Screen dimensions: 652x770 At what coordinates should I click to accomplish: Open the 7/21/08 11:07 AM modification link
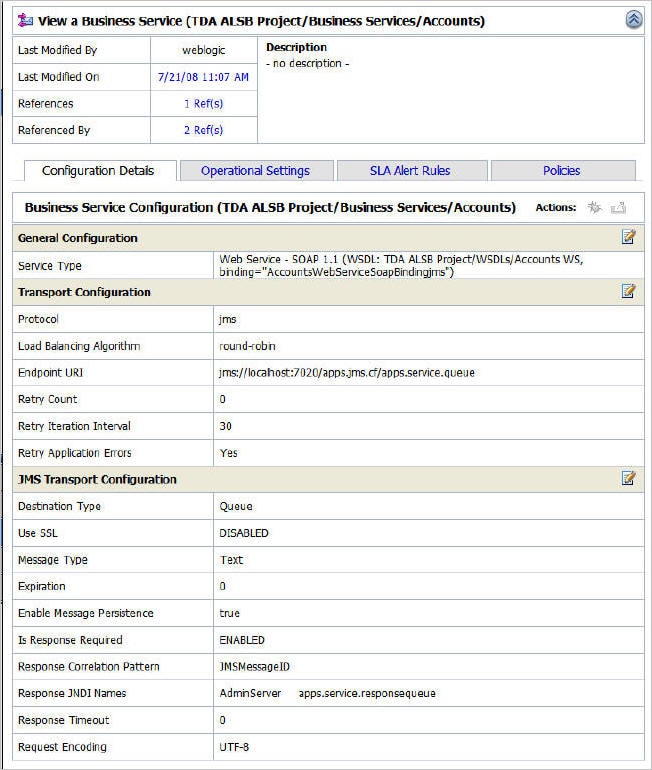click(x=203, y=77)
